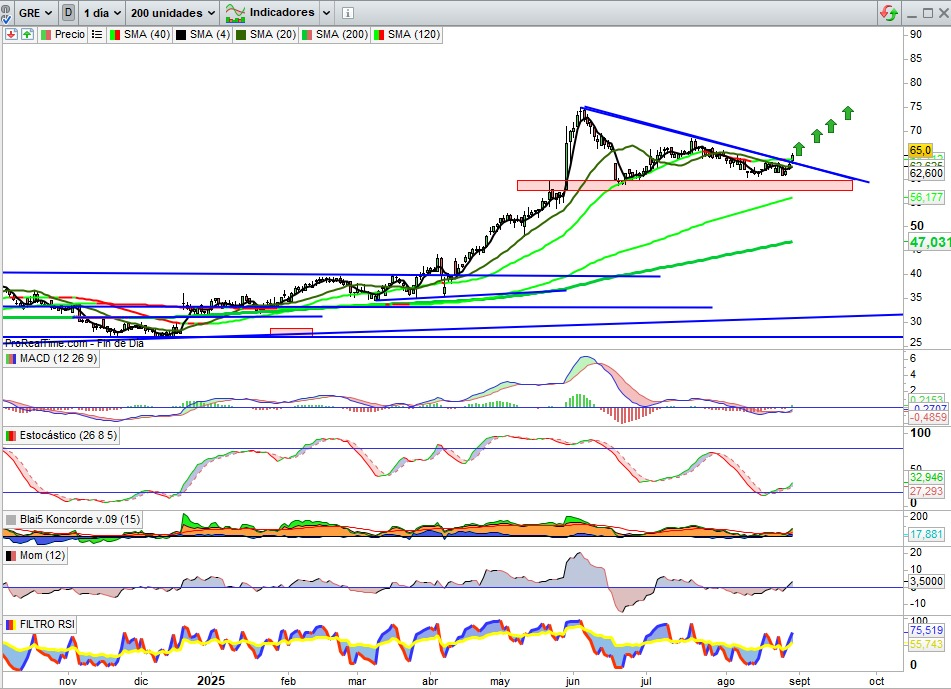
Task: Click the 75,519 RSI filter value
Action: (926, 630)
